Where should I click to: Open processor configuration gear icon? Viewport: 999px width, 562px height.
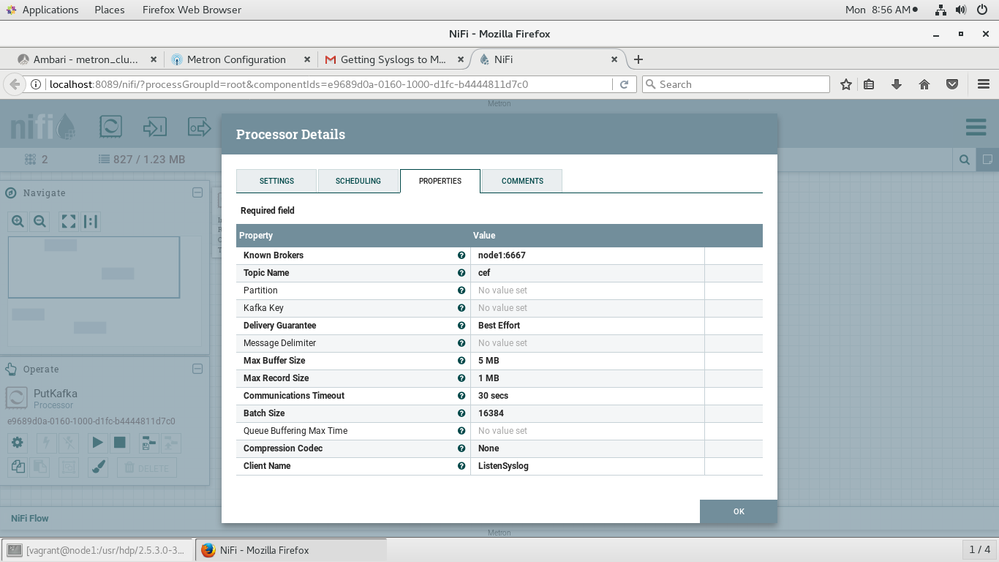(17, 442)
